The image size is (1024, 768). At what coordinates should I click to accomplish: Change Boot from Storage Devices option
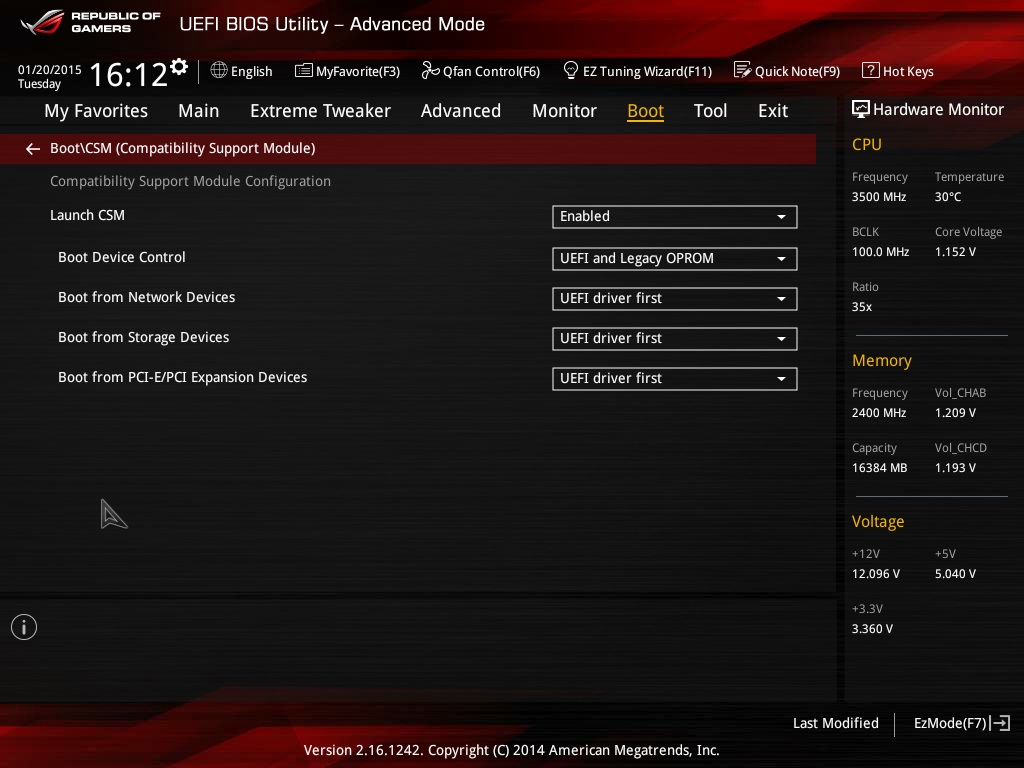click(x=674, y=339)
